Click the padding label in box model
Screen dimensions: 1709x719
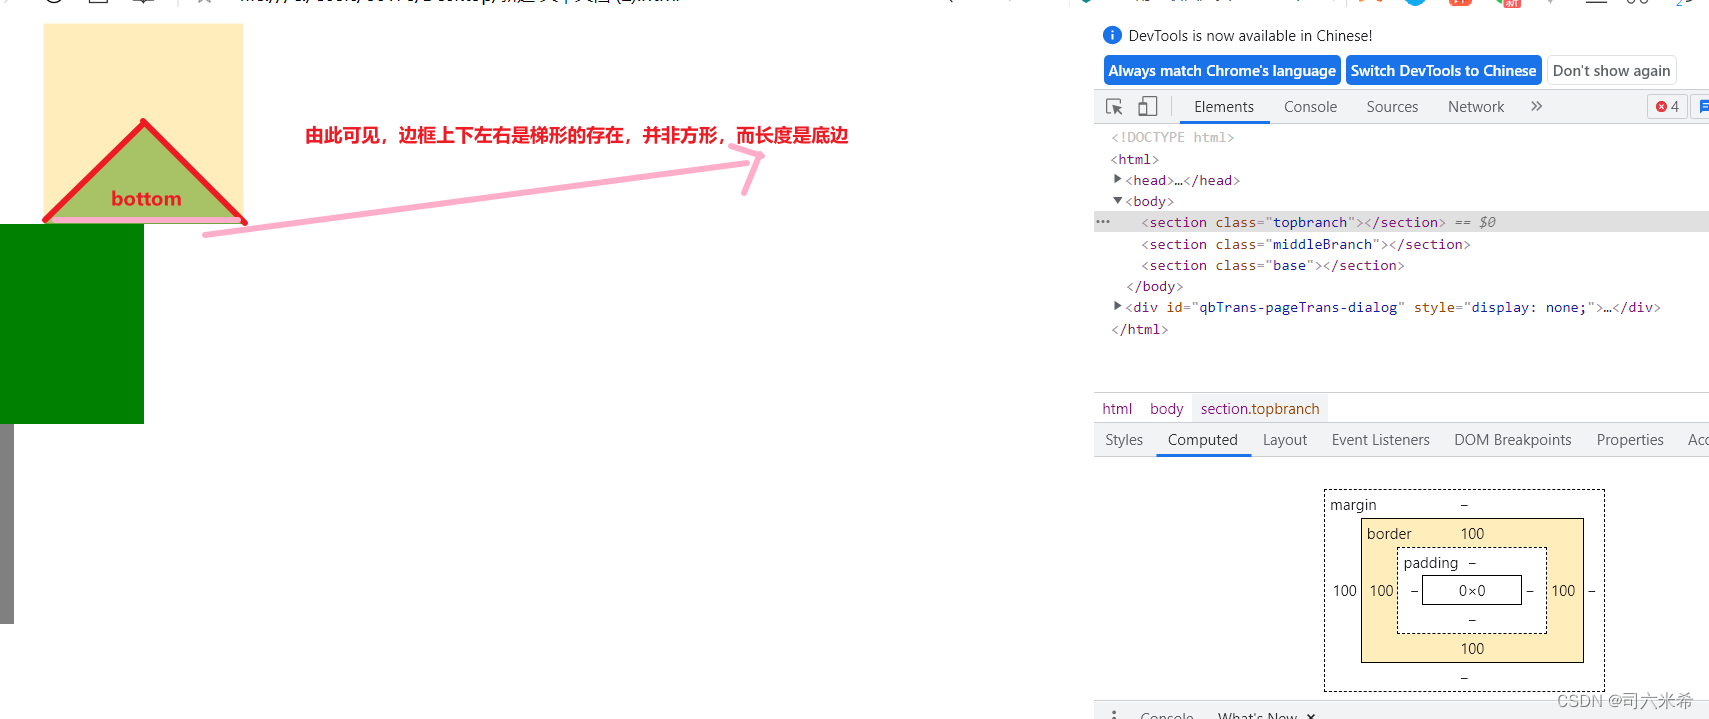pyautogui.click(x=1431, y=563)
